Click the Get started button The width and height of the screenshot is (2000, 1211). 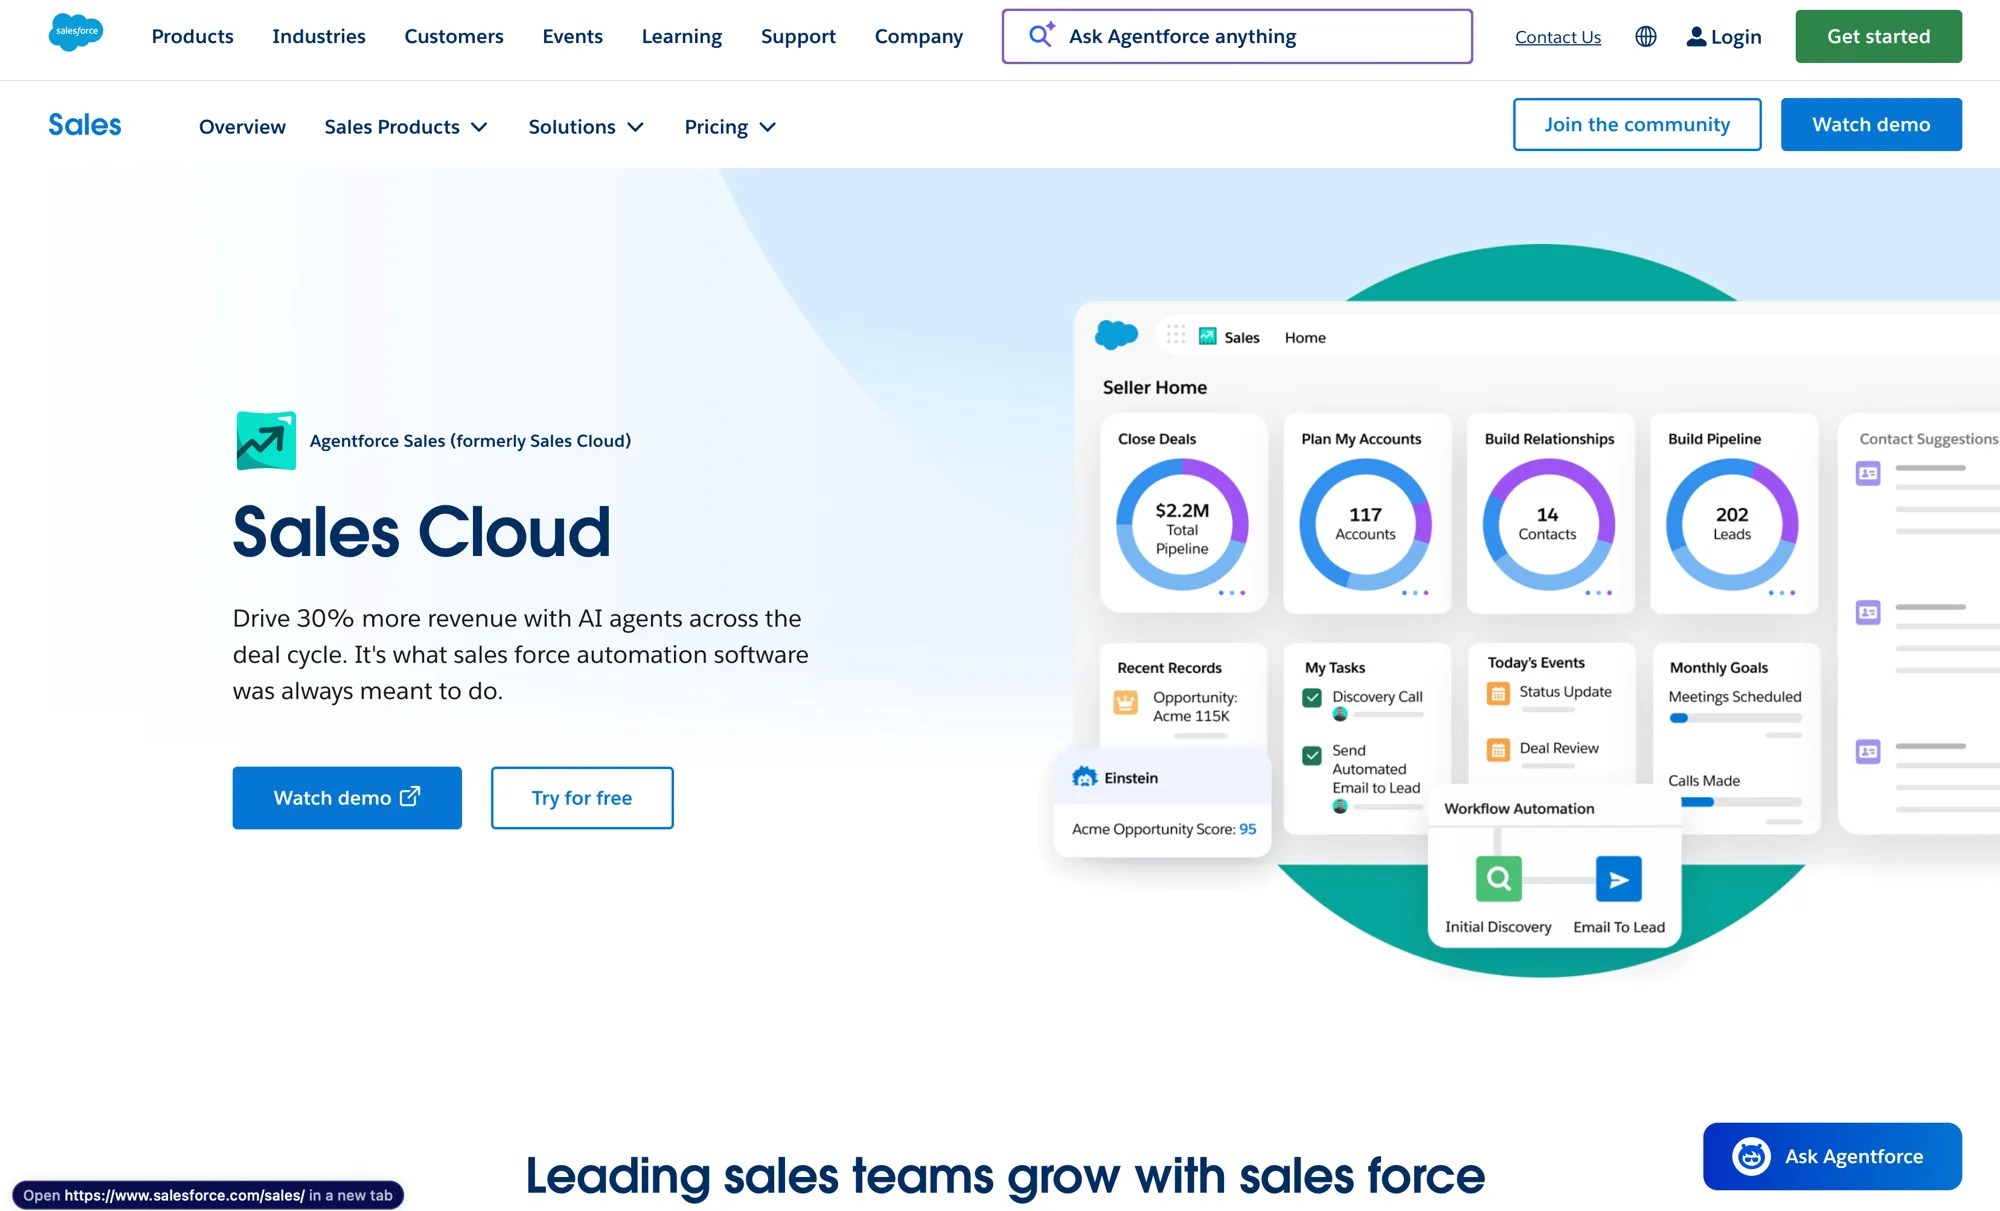tap(1879, 36)
